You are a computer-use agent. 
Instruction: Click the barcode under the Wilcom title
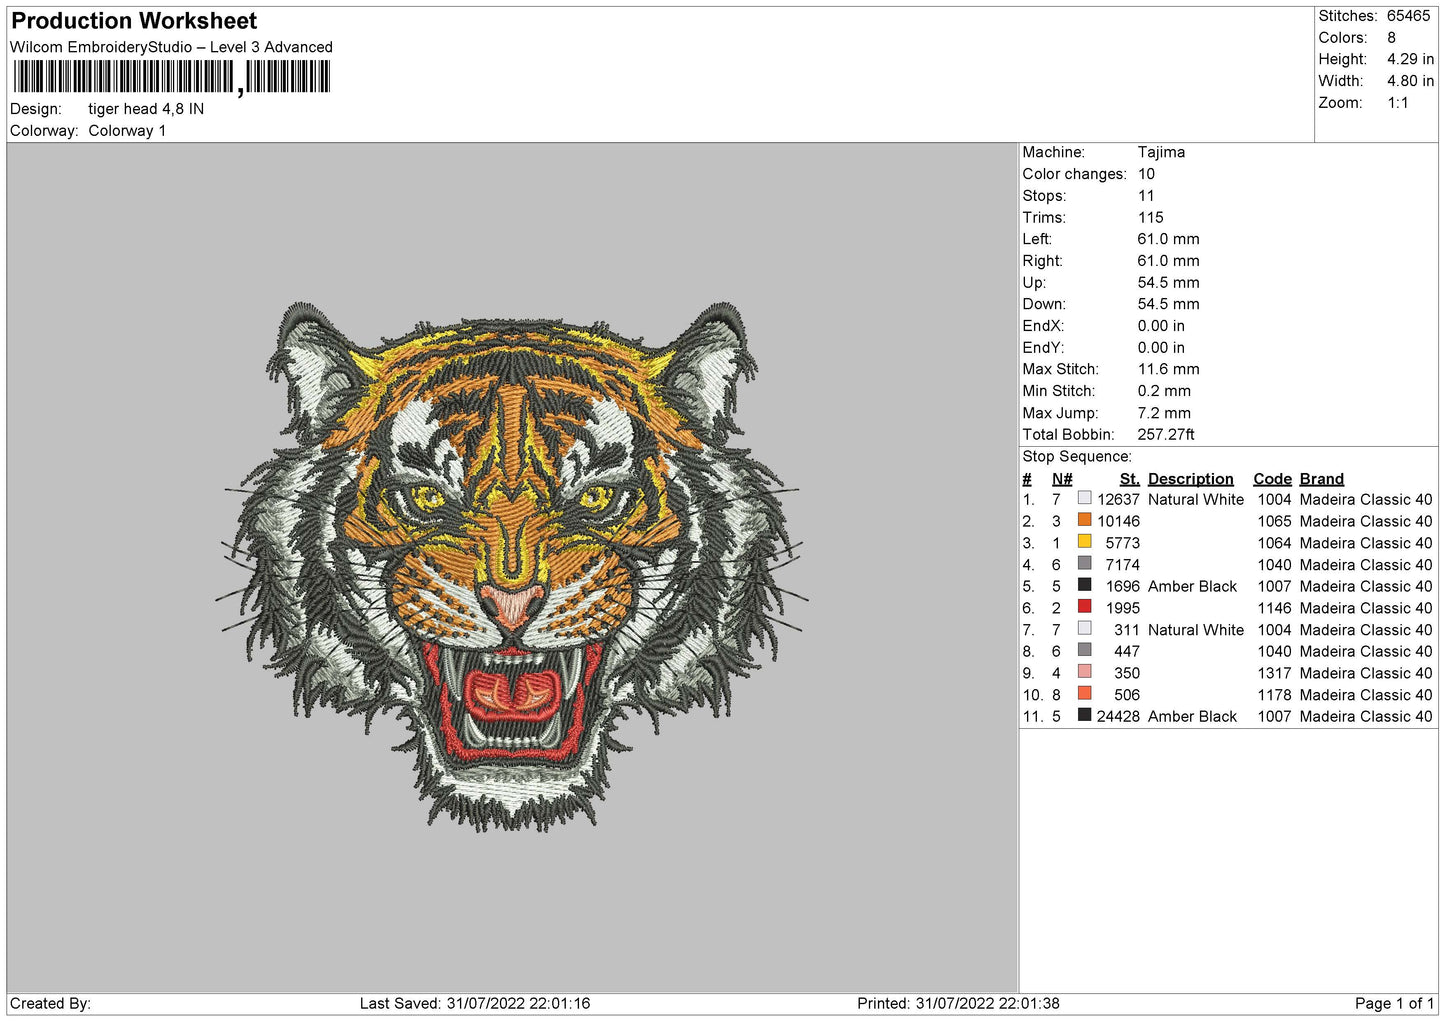tap(171, 77)
